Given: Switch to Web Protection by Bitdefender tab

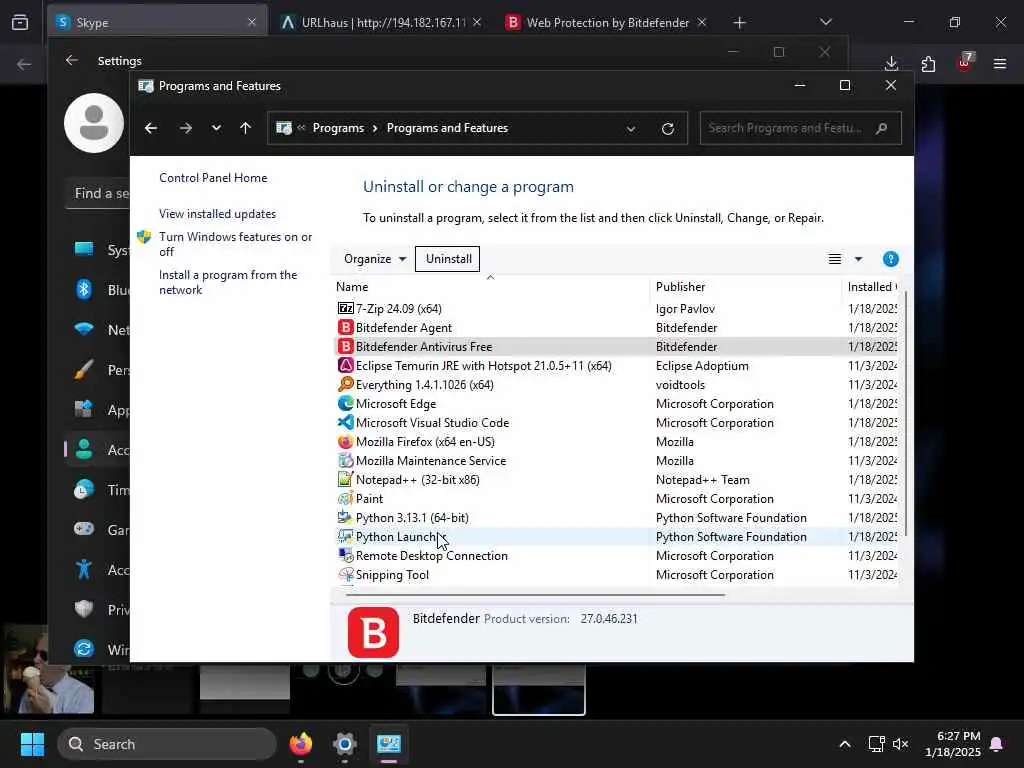Looking at the screenshot, I should point(607,23).
